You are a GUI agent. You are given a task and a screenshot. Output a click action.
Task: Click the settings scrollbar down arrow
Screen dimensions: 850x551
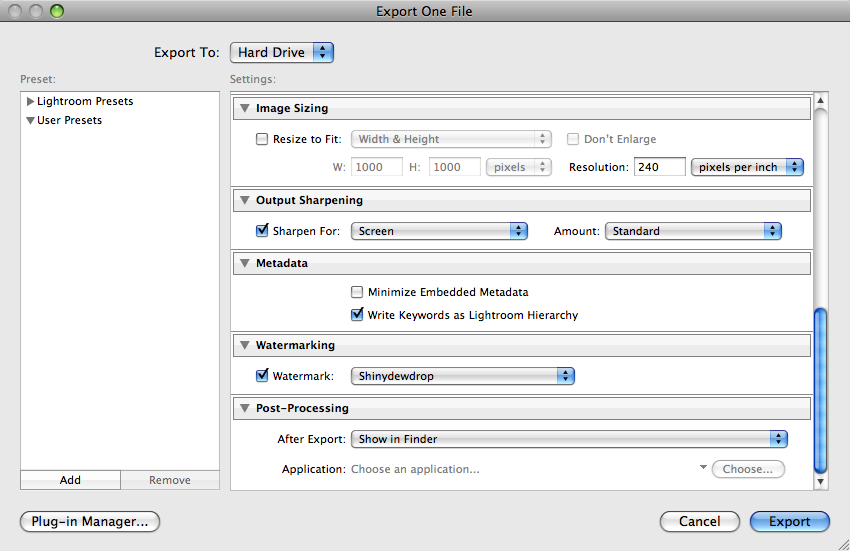821,482
